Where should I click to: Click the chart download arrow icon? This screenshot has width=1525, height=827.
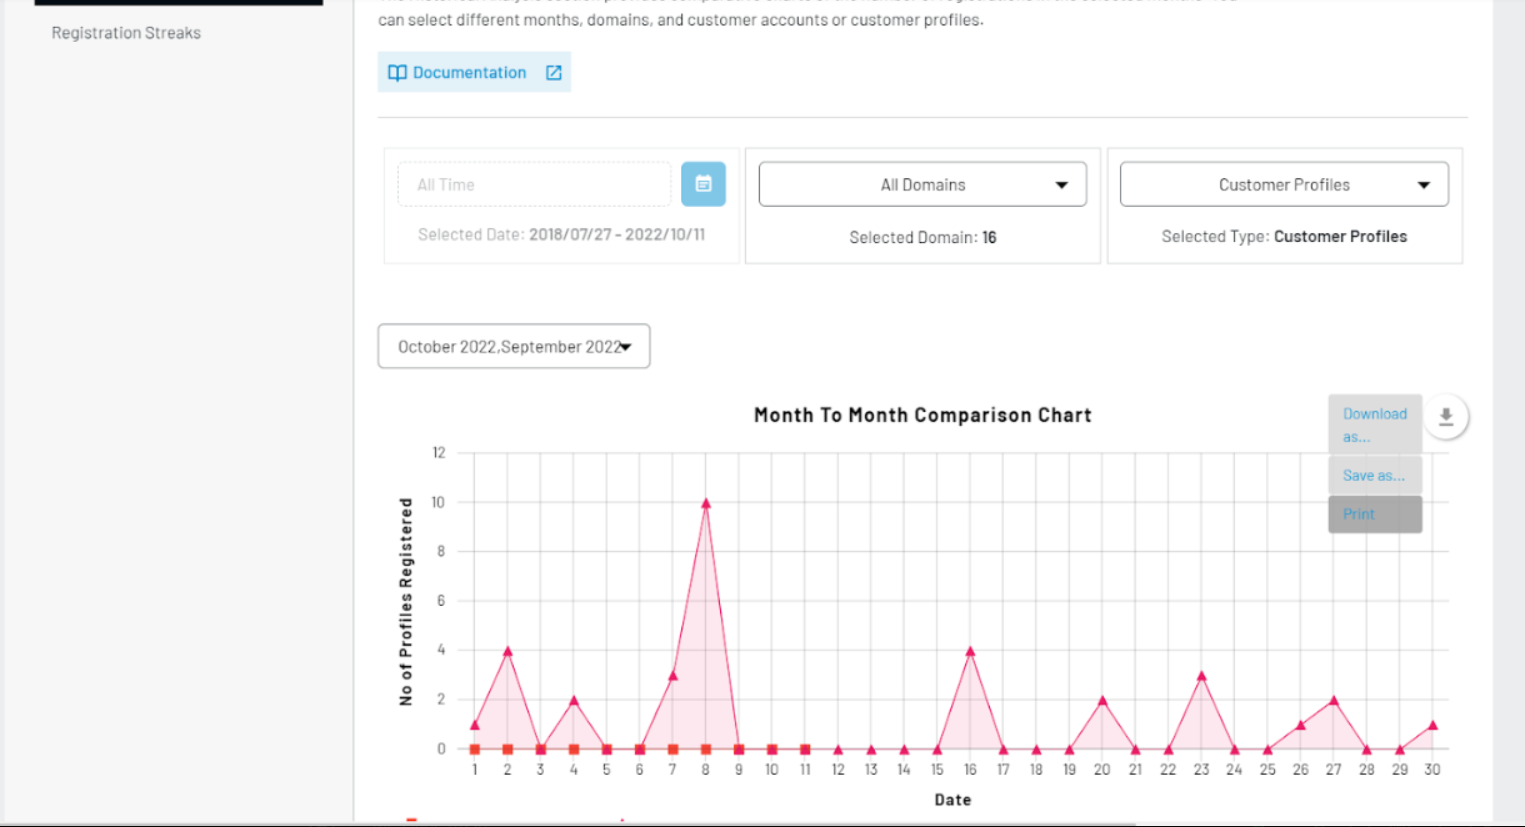click(x=1445, y=417)
